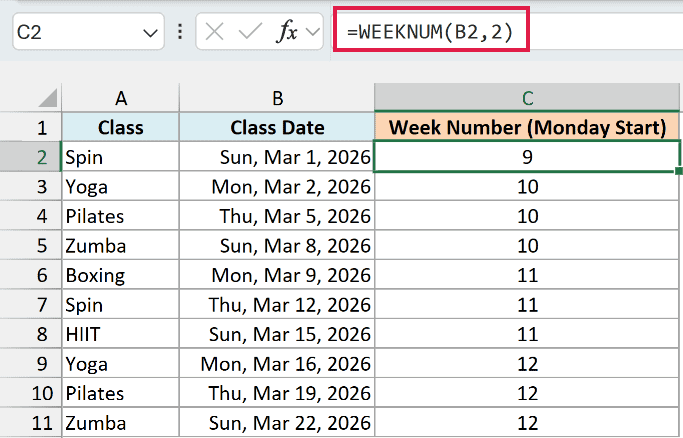Select row 2 header

point(30,157)
